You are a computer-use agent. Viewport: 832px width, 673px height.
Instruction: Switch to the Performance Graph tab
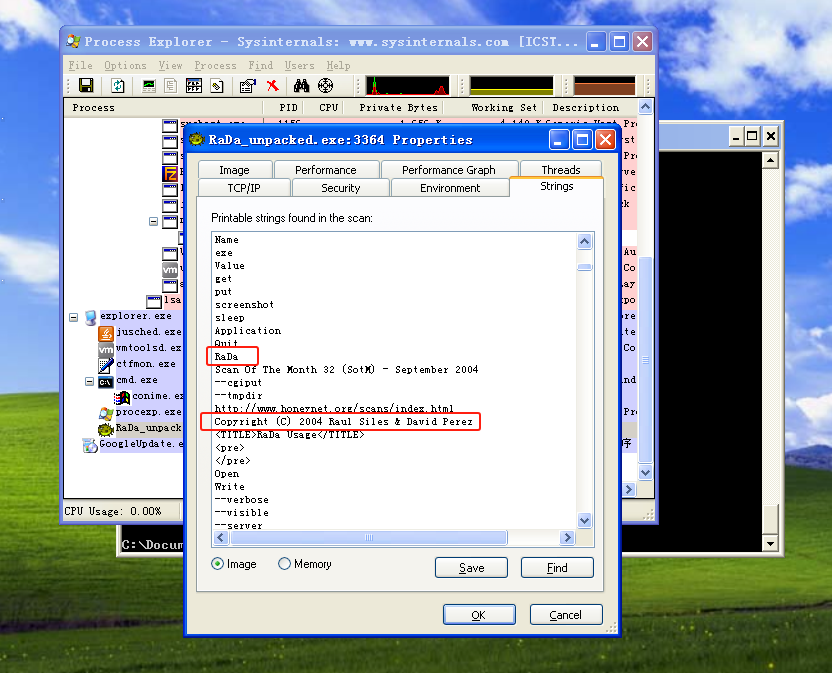pyautogui.click(x=449, y=170)
